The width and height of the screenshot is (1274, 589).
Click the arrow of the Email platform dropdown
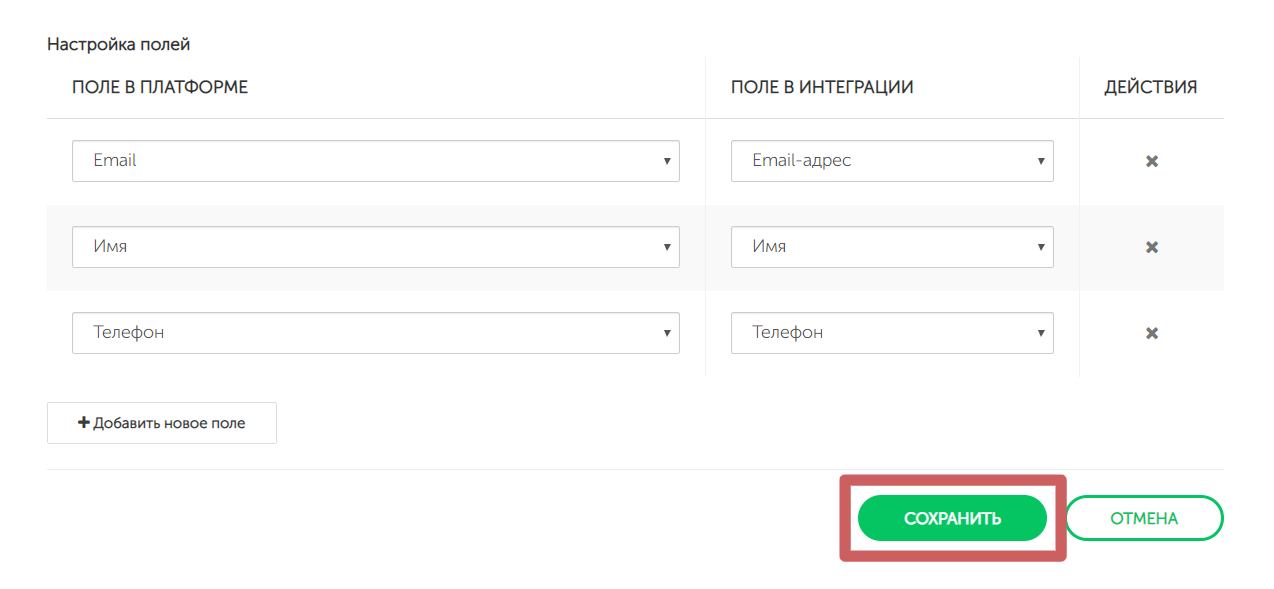(x=667, y=161)
